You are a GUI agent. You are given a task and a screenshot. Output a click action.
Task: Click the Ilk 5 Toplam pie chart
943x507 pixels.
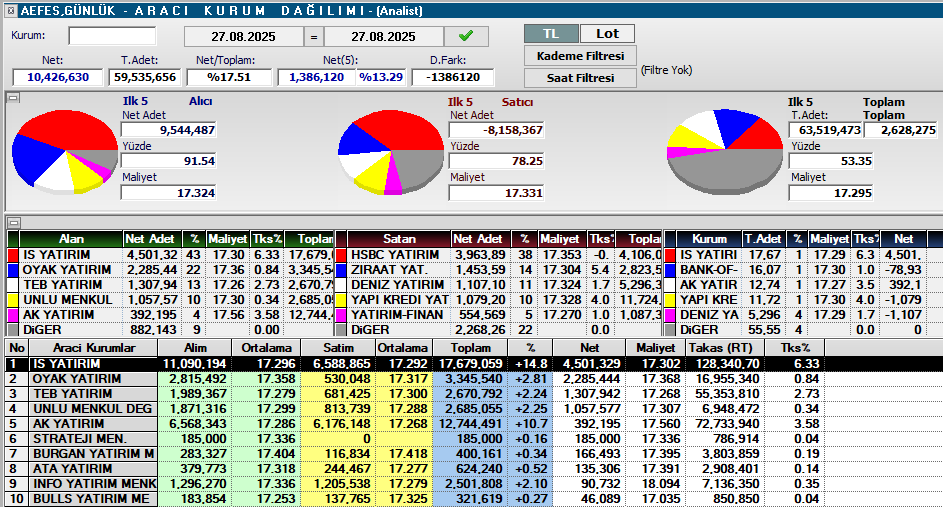point(725,152)
